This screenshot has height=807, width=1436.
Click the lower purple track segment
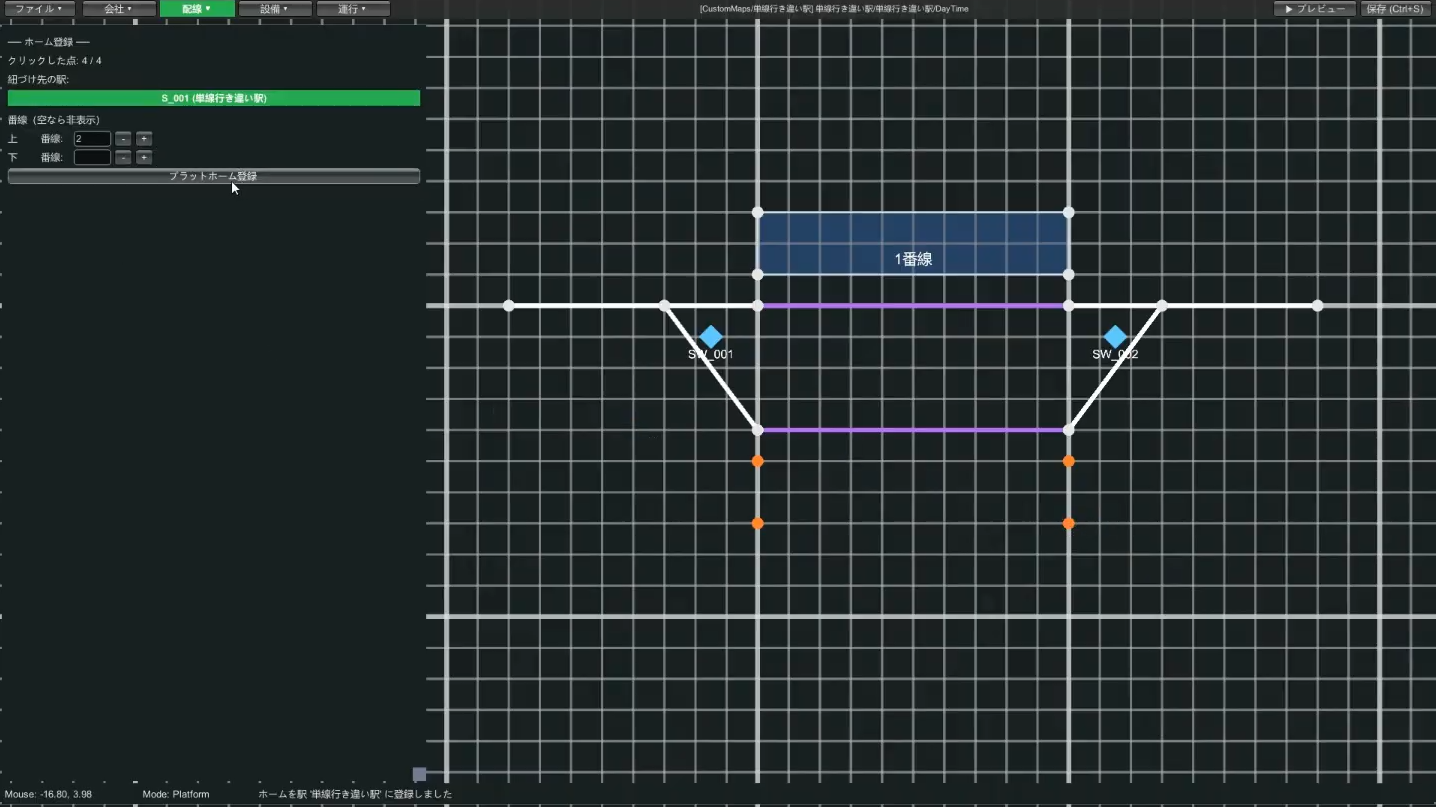(913, 430)
